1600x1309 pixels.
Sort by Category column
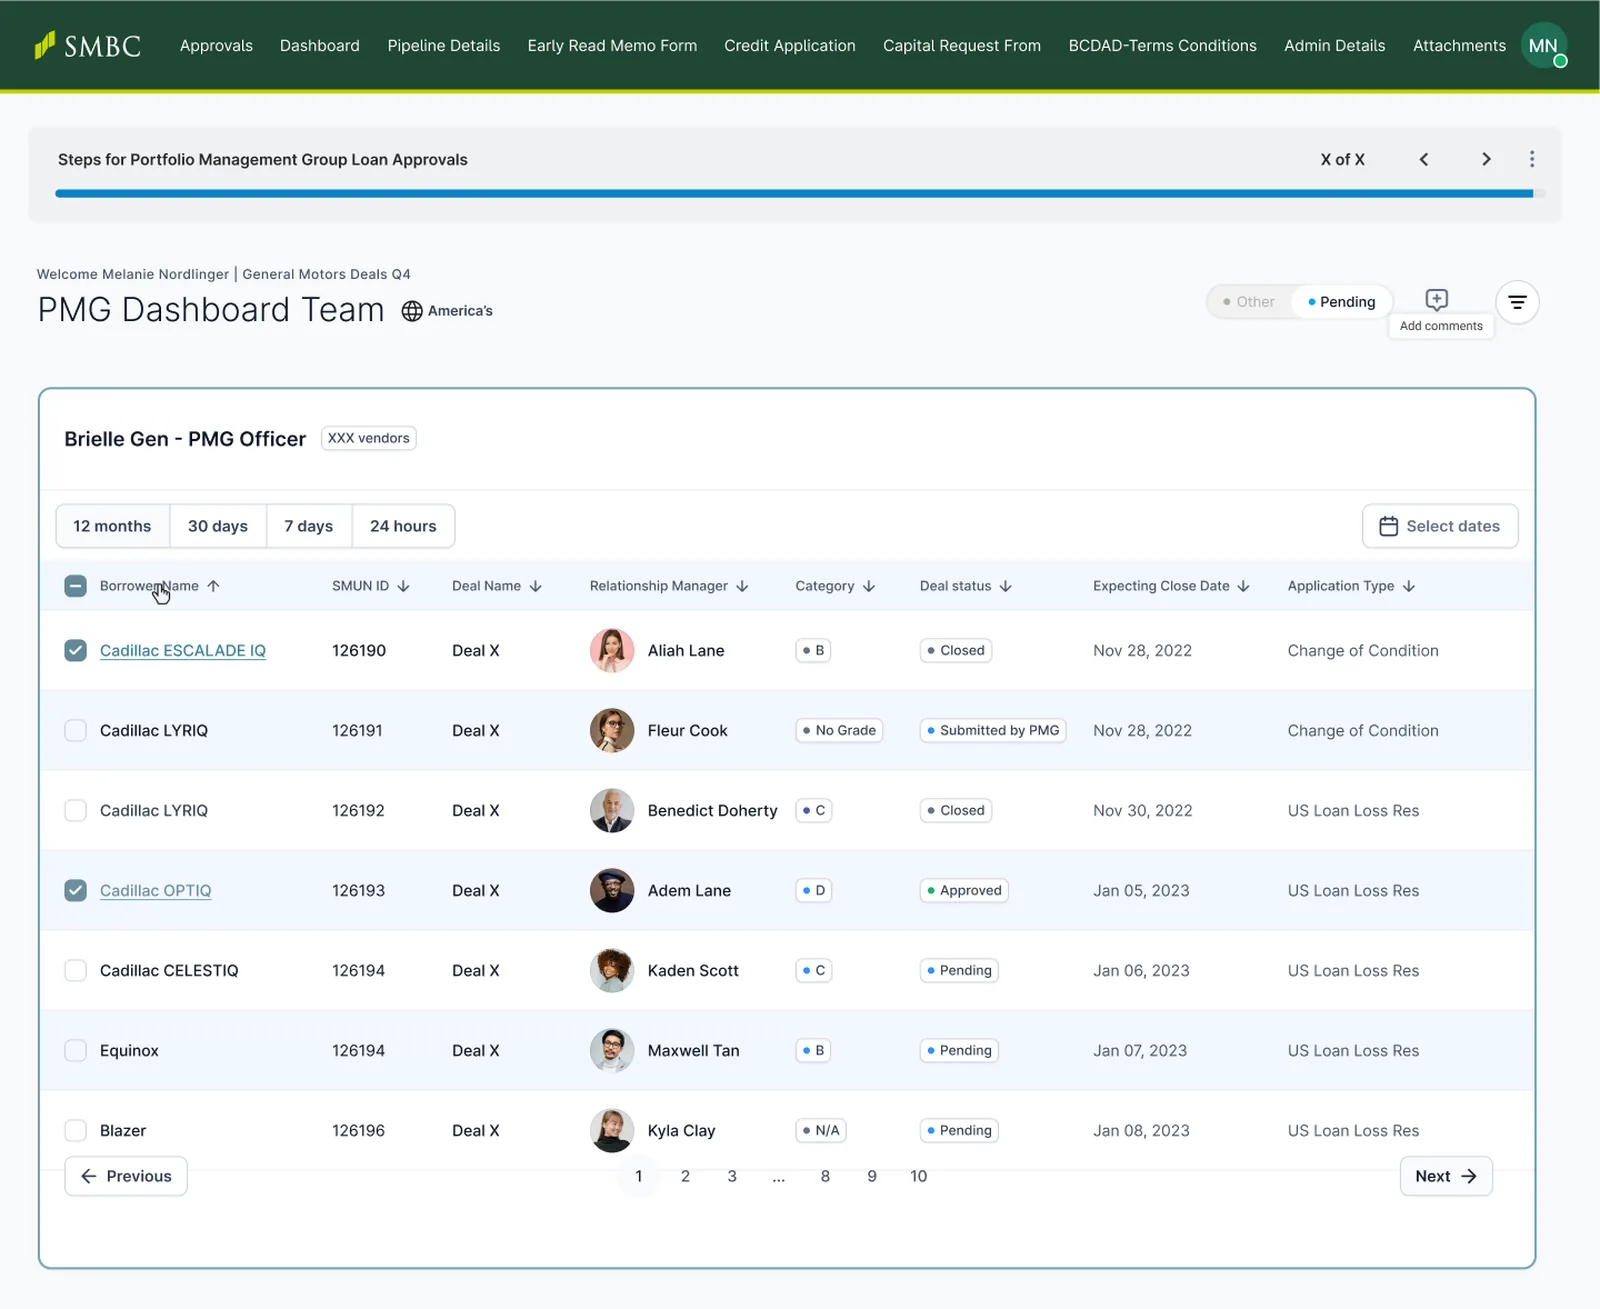click(x=835, y=586)
